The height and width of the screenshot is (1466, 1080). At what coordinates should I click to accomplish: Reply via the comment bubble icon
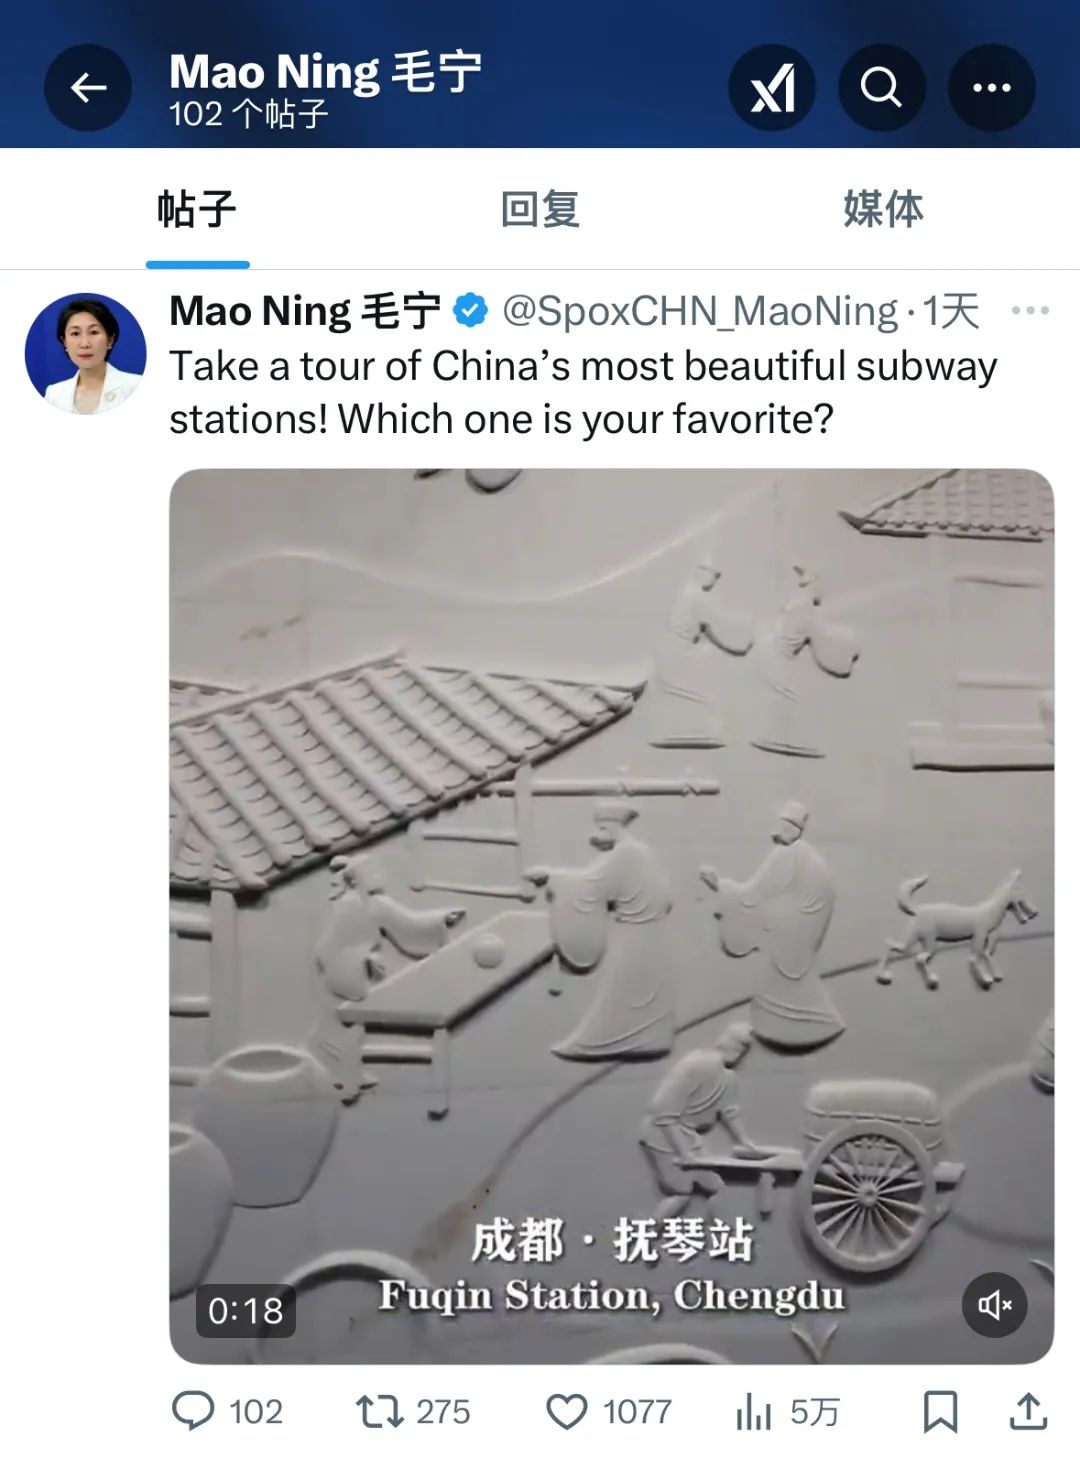pos(227,1412)
